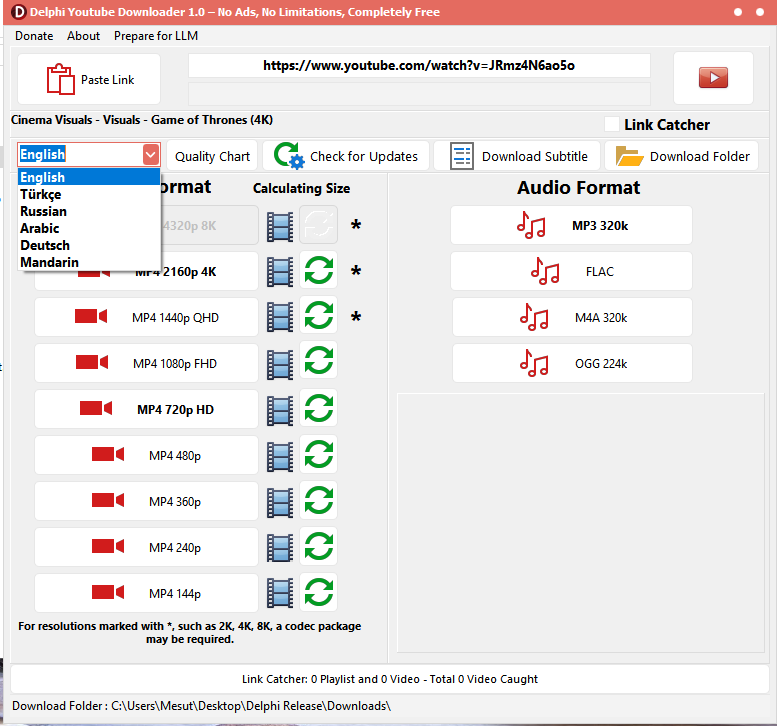Click green refresh icon for MP4 1440p QHD
The height and width of the screenshot is (726, 777).
click(319, 316)
